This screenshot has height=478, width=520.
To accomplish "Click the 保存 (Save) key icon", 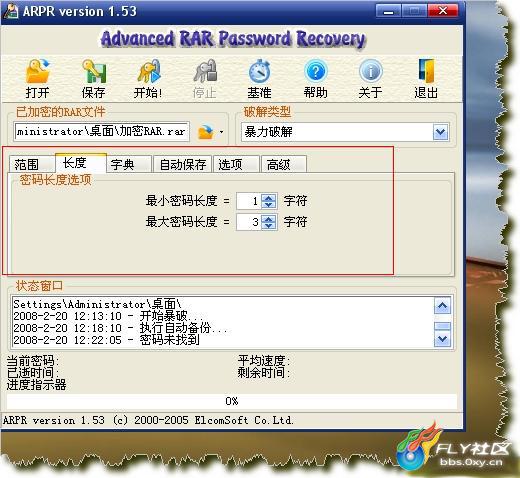I will pos(94,71).
